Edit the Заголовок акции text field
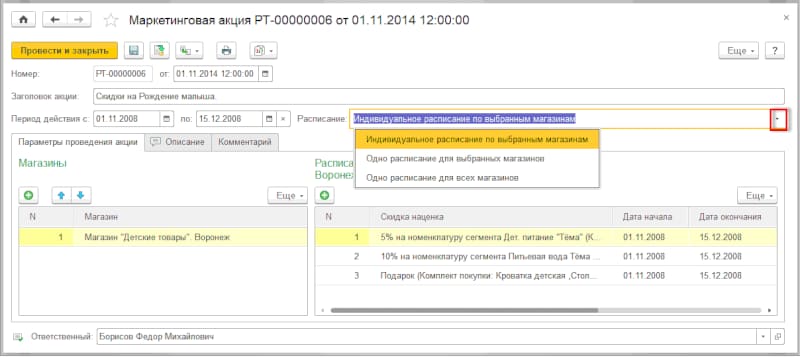The height and width of the screenshot is (360, 800). [x=439, y=96]
